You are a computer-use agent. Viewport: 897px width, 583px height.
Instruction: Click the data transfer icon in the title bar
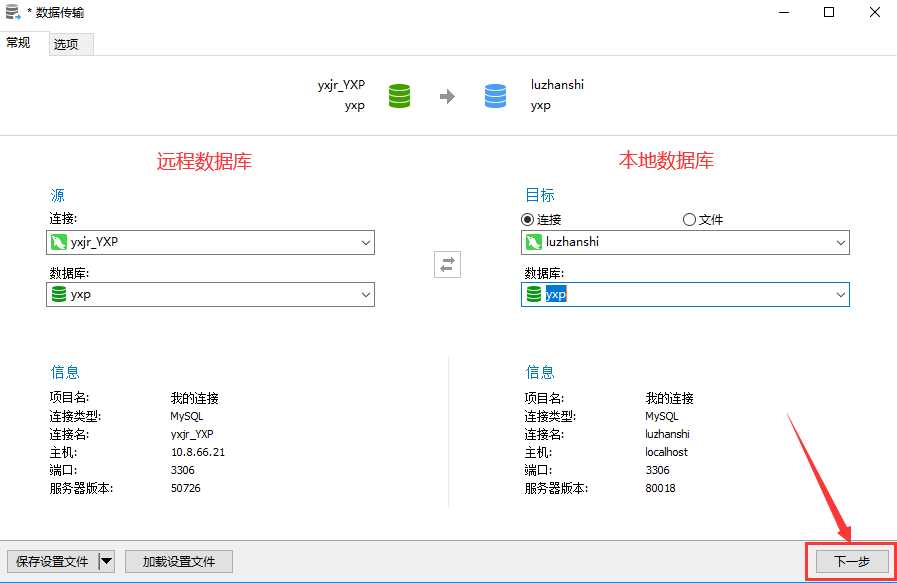(11, 12)
